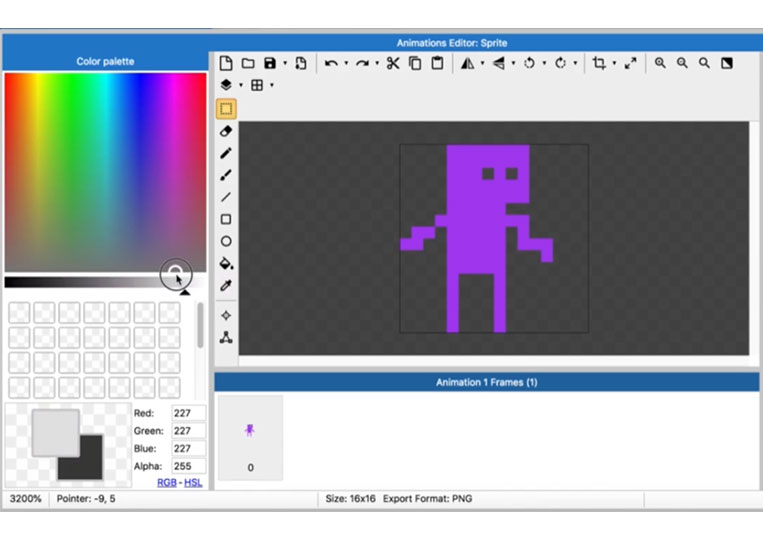Select animation frame 0 thumbnail
Screen dimensions: 763x541
tap(250, 438)
